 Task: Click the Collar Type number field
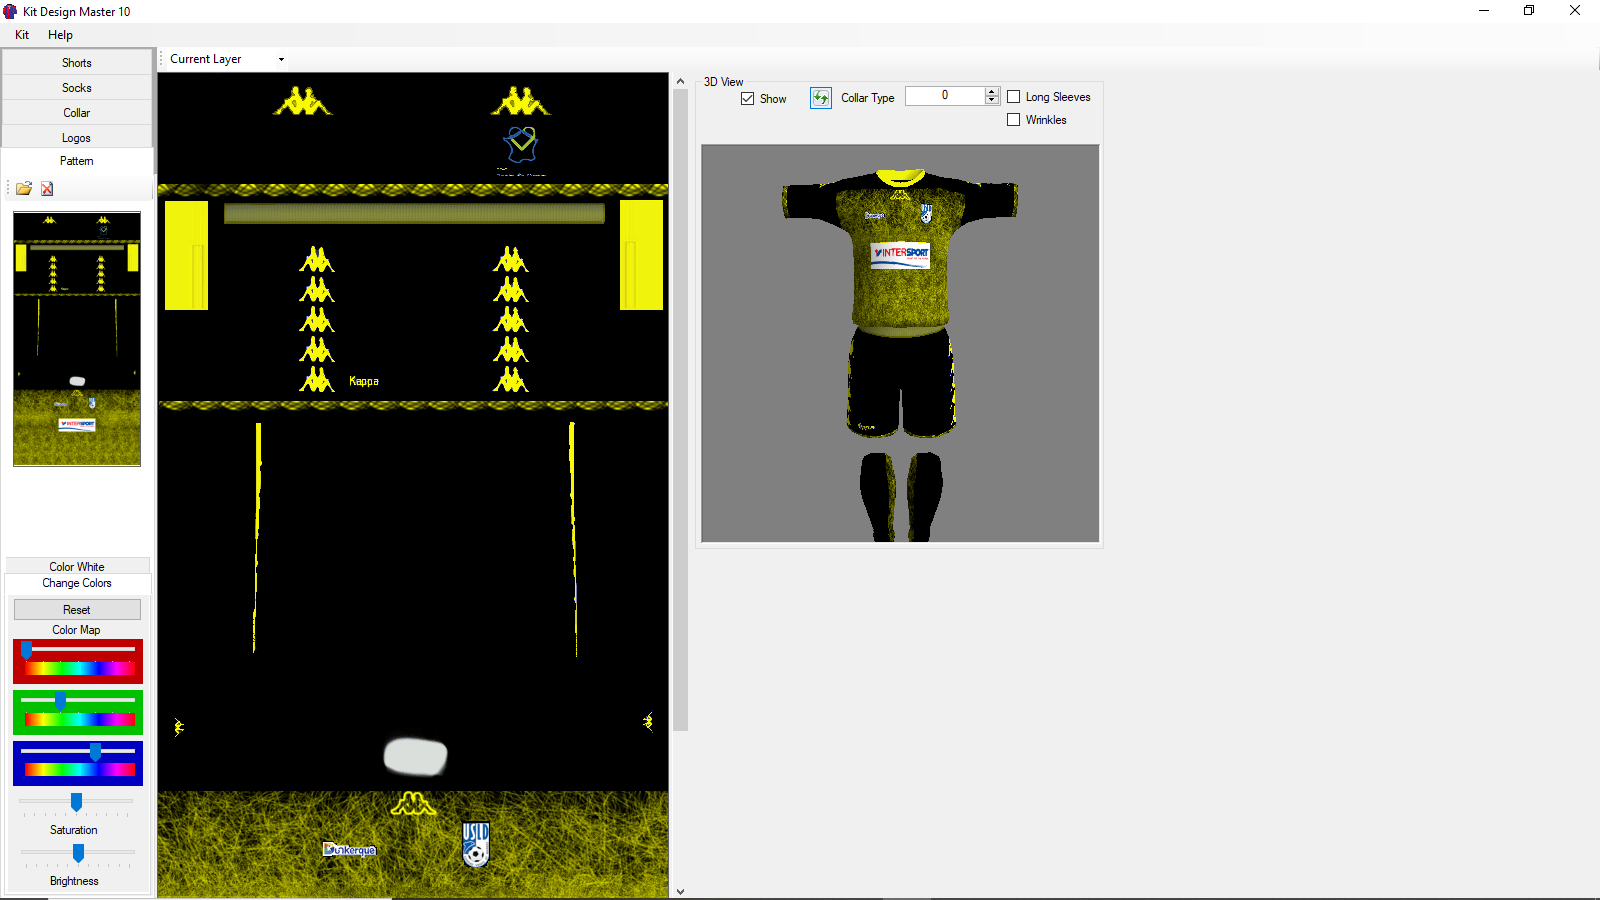(944, 96)
